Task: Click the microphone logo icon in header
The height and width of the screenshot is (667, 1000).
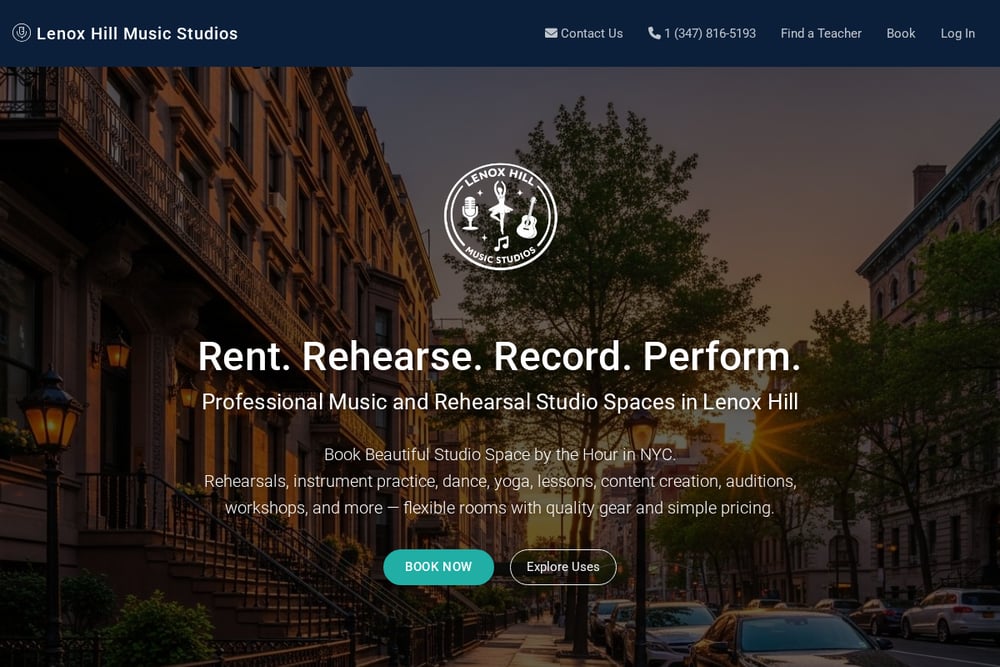Action: pos(21,33)
